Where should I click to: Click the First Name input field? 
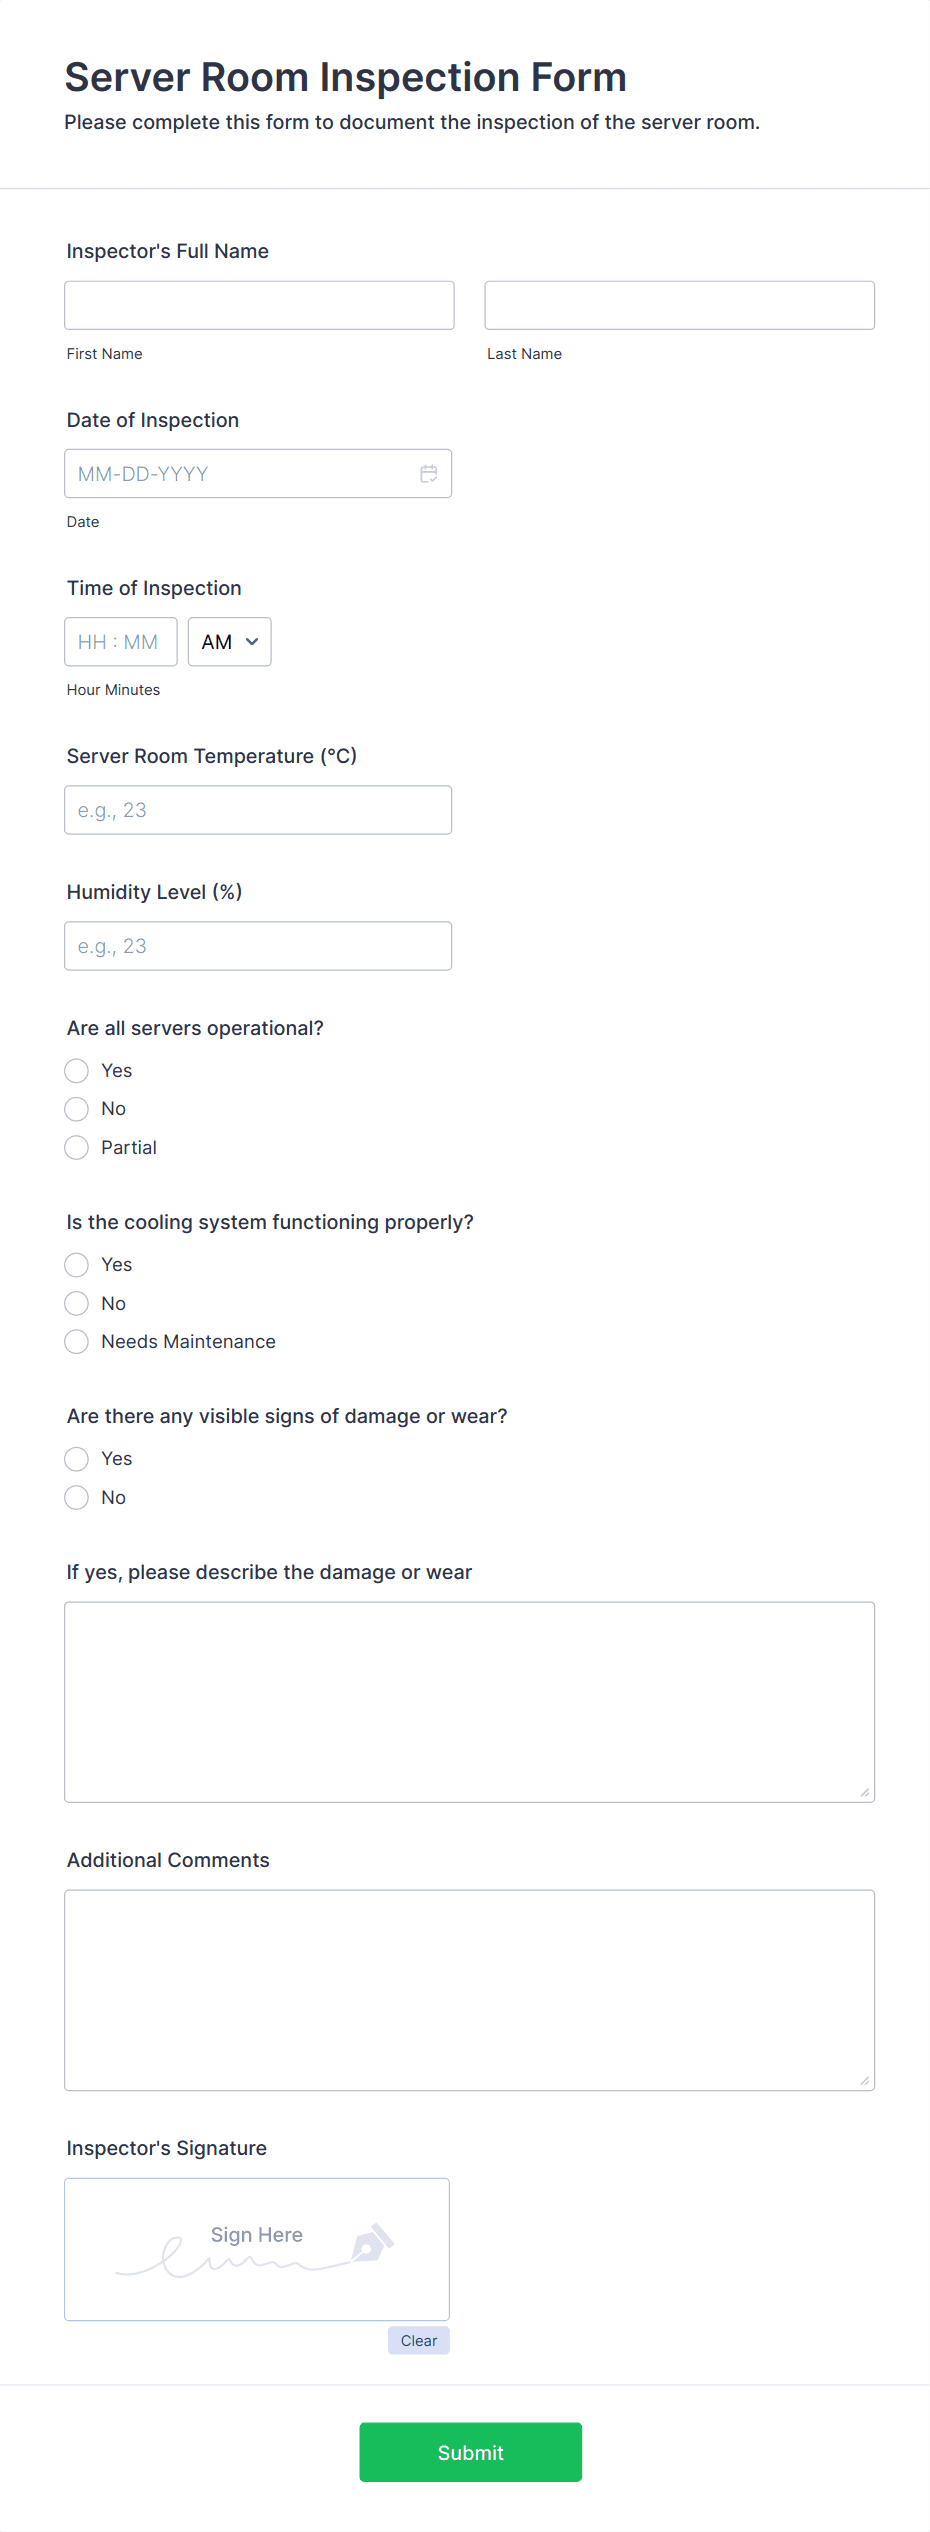pyautogui.click(x=259, y=305)
